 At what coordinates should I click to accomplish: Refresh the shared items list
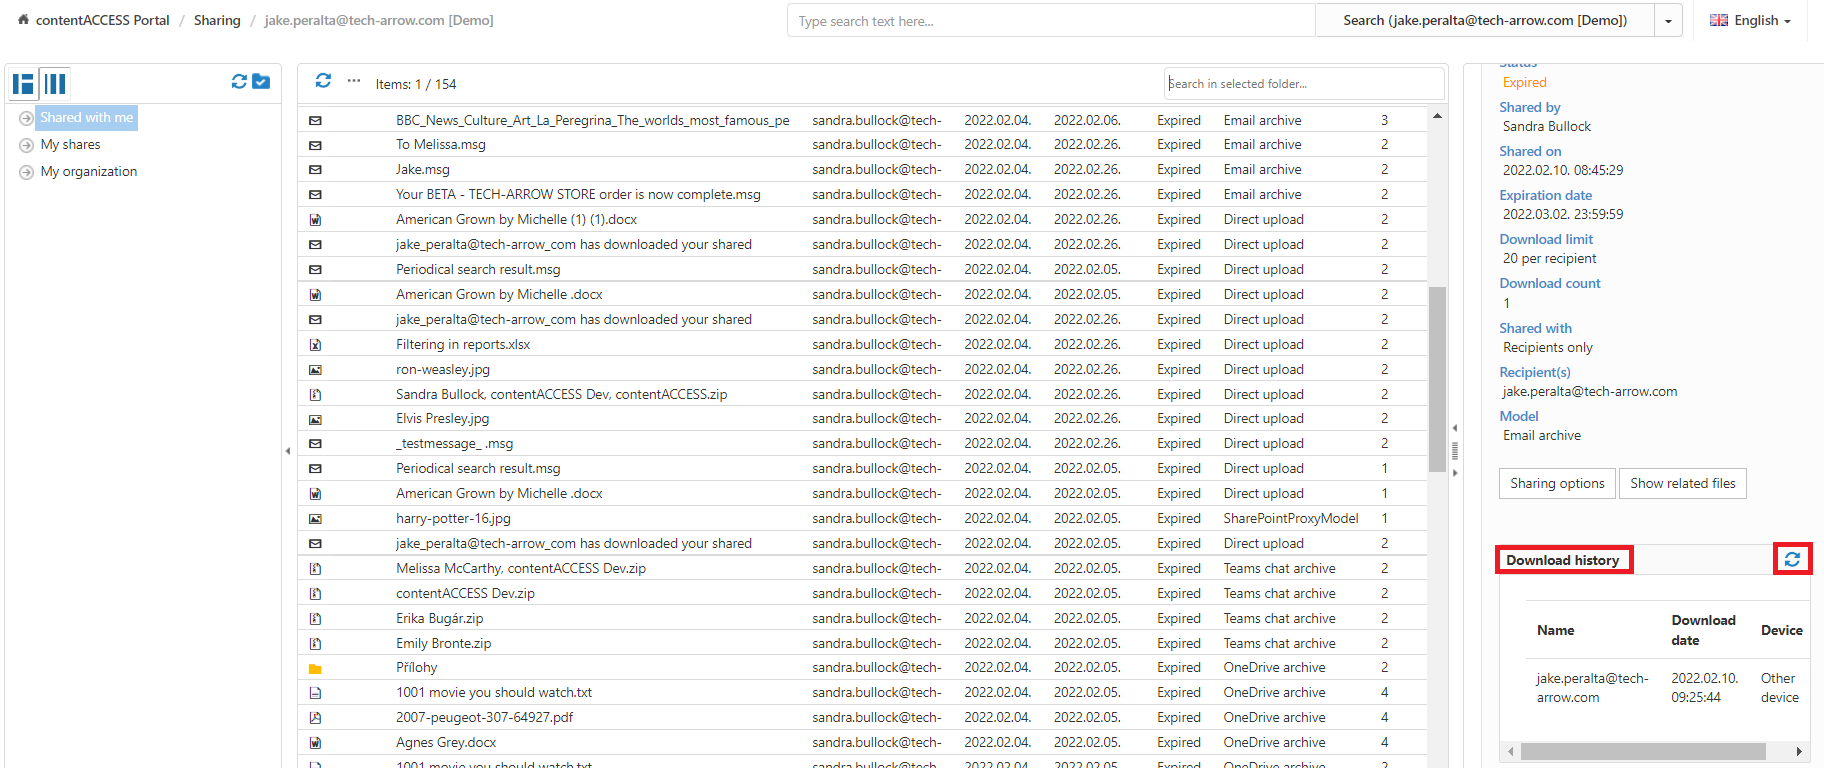point(323,81)
